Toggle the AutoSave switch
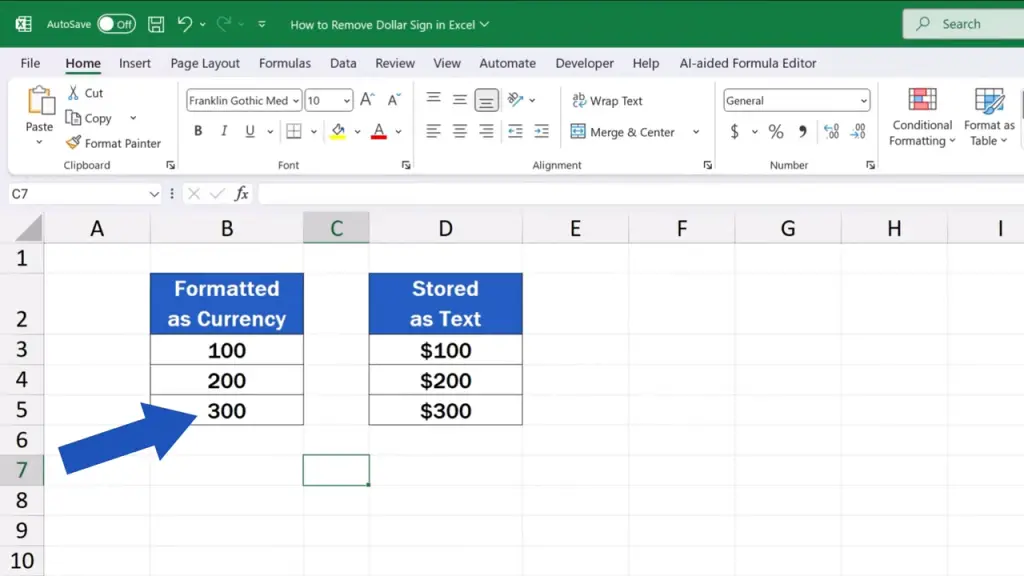This screenshot has height=576, width=1024. tap(116, 24)
